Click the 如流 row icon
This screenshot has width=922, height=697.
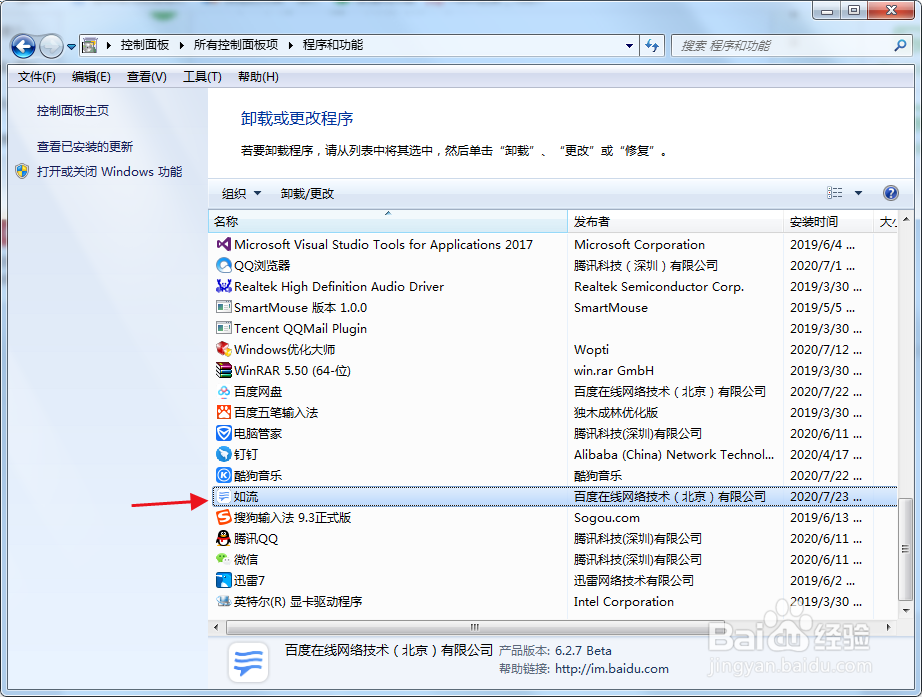223,496
